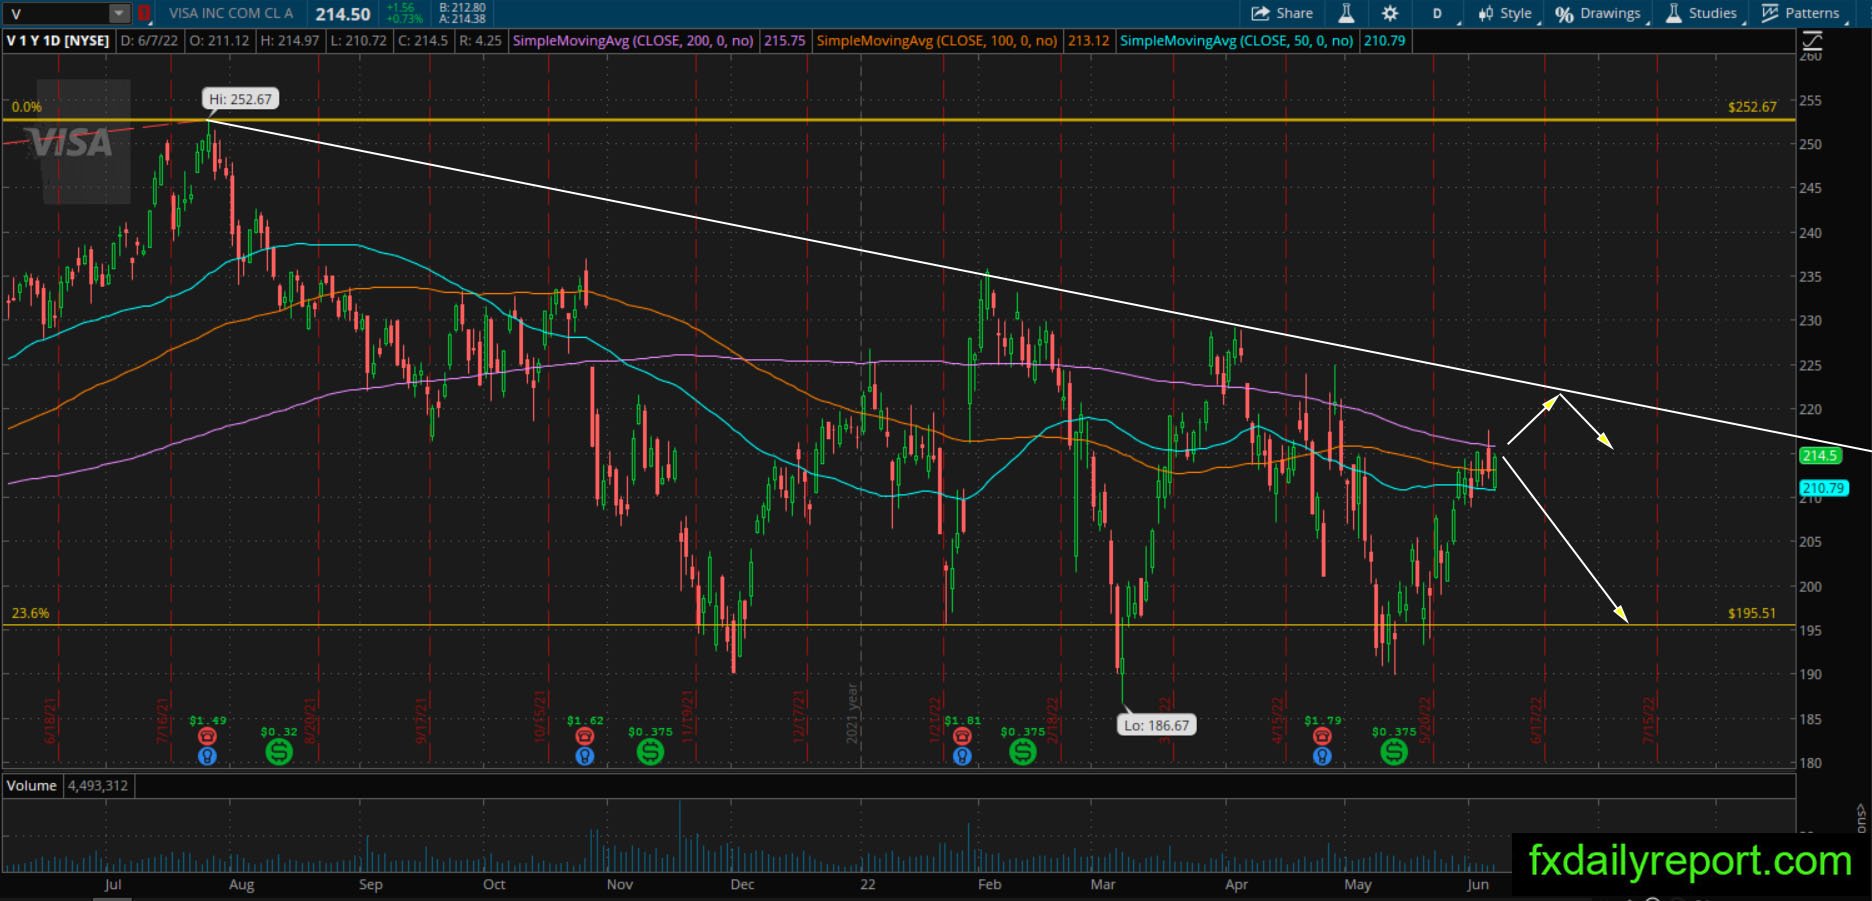Click the earnings phone icon labeled $1.62
This screenshot has width=1872, height=901.
coord(585,736)
